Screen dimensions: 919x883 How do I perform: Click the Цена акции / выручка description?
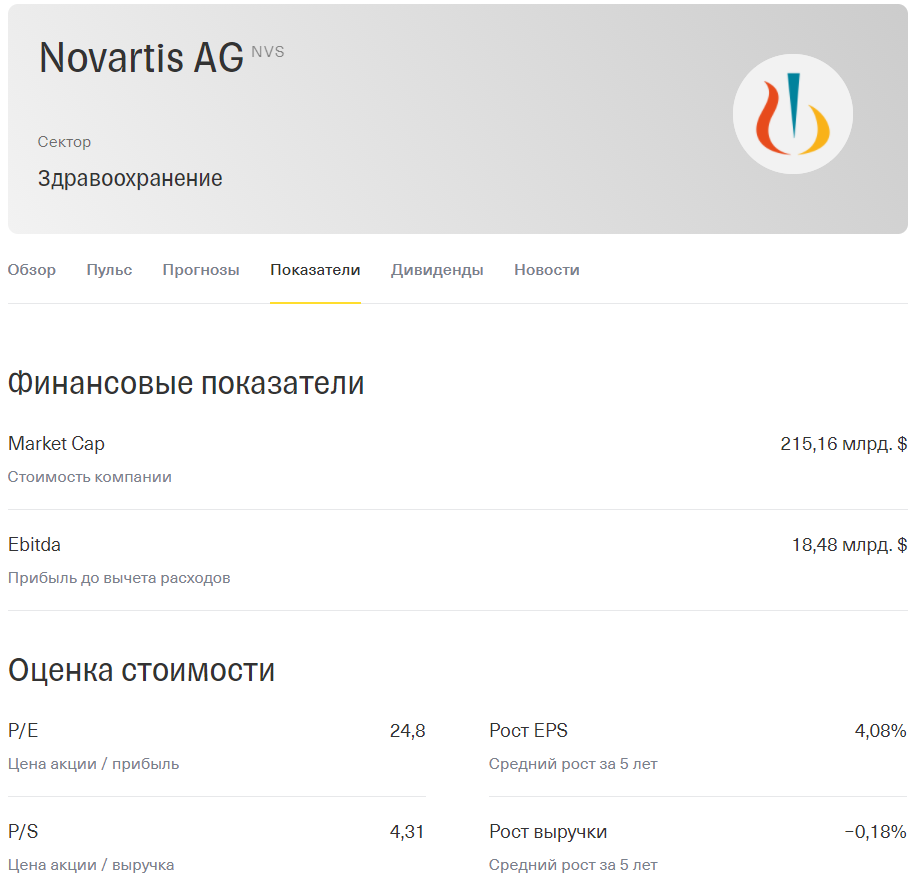coord(91,864)
